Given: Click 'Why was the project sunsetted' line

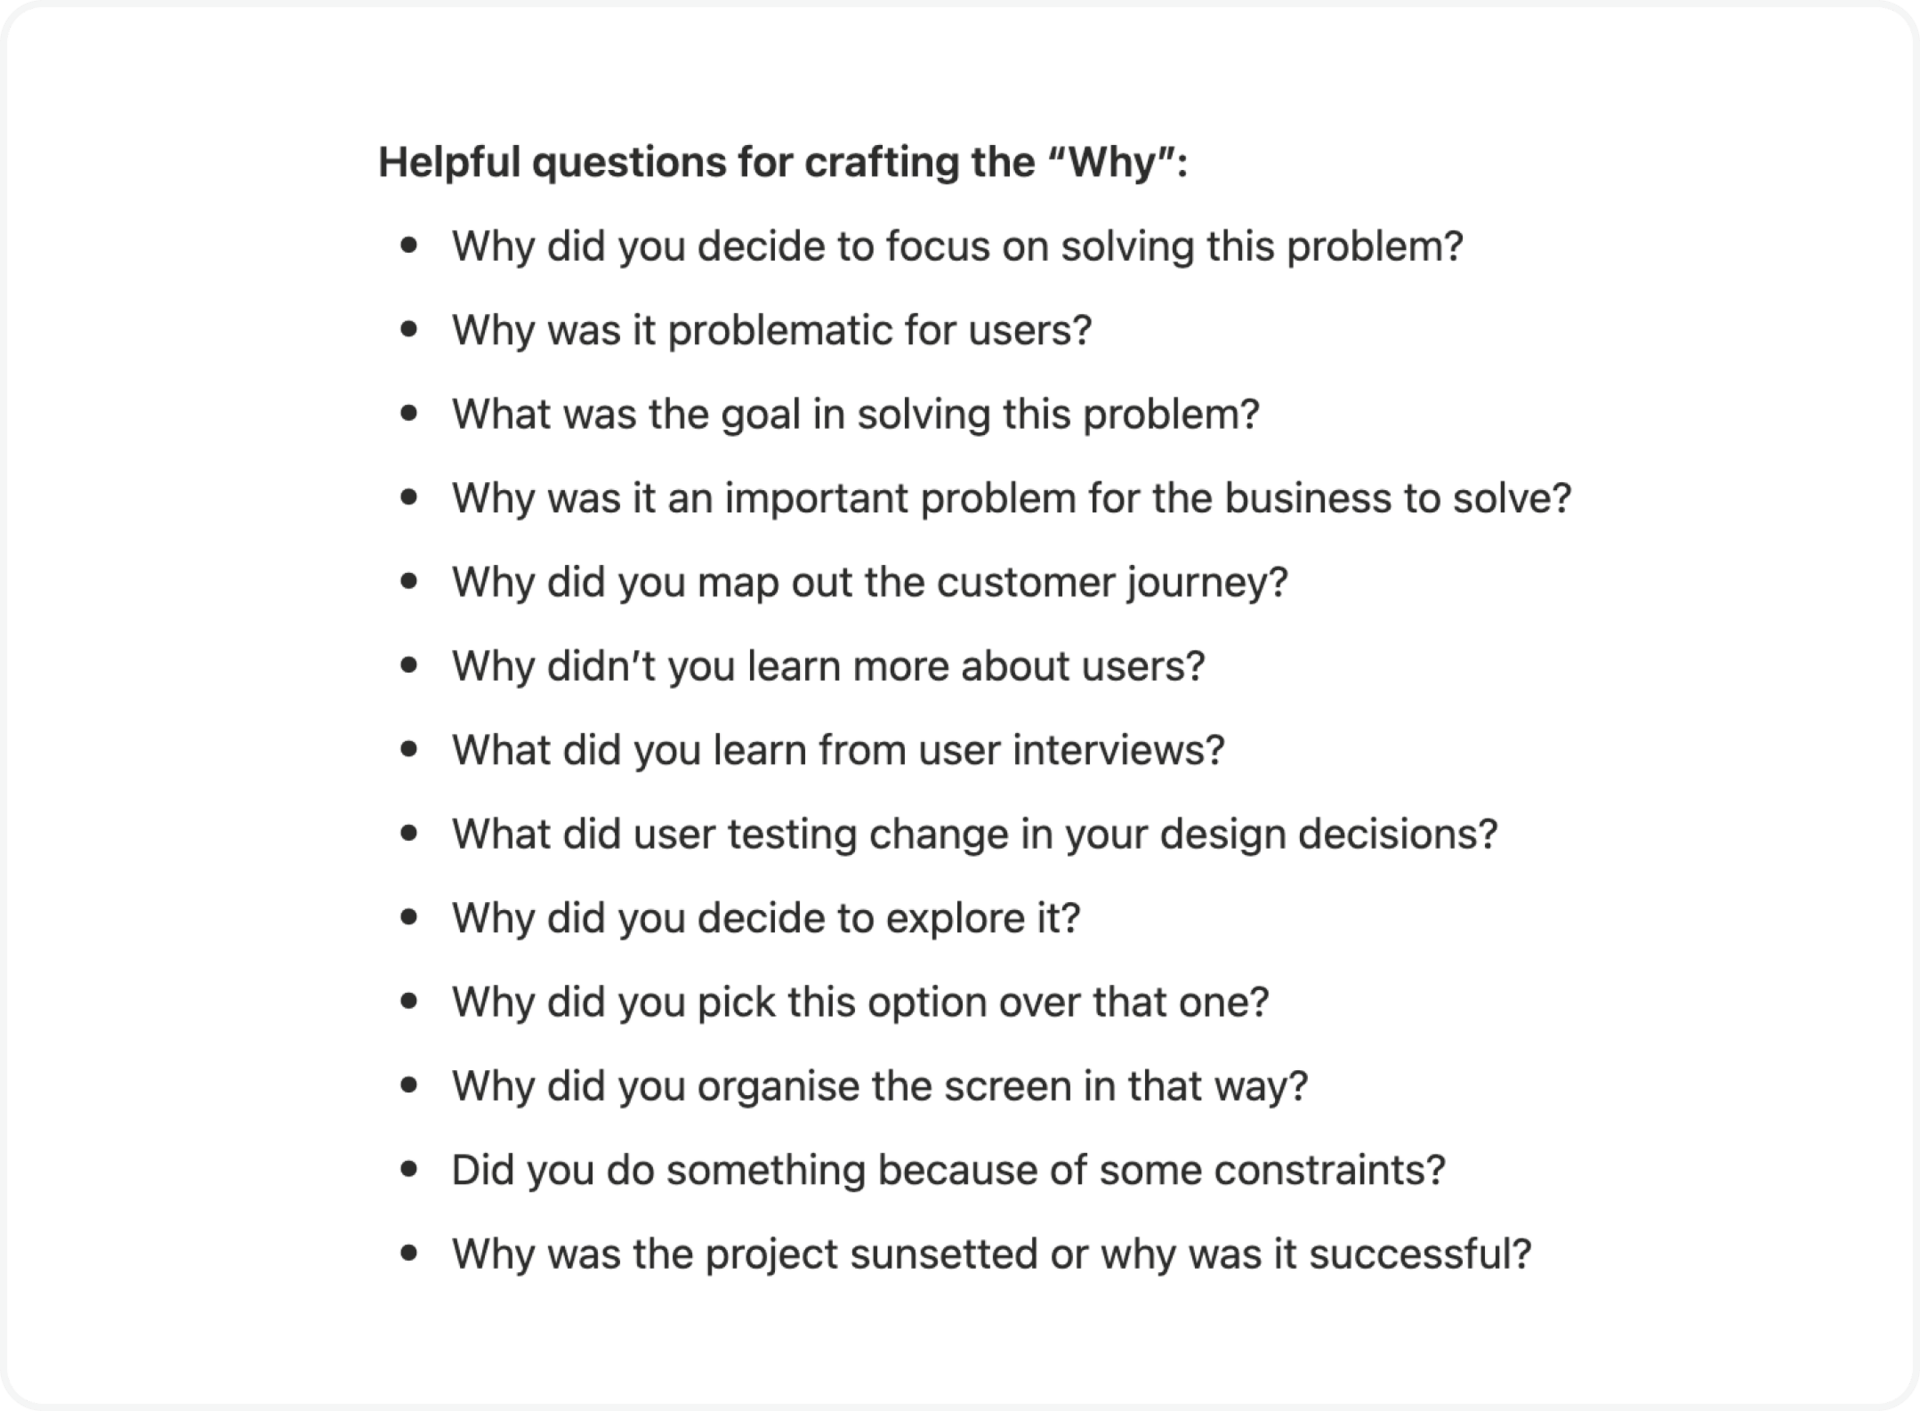Looking at the screenshot, I should click(991, 1254).
